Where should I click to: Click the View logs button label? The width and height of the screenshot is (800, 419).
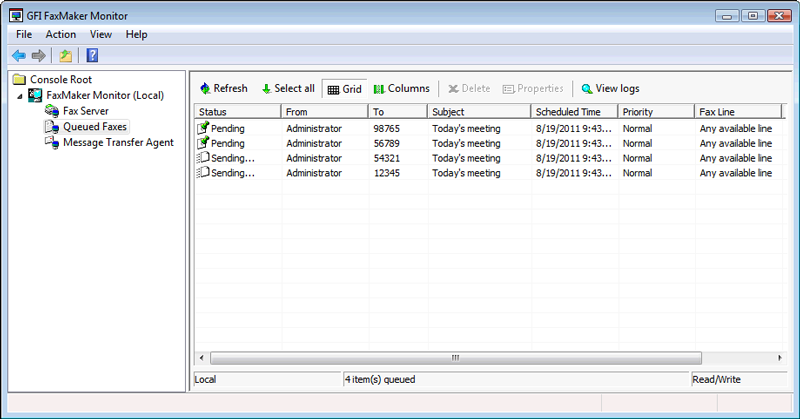point(617,88)
